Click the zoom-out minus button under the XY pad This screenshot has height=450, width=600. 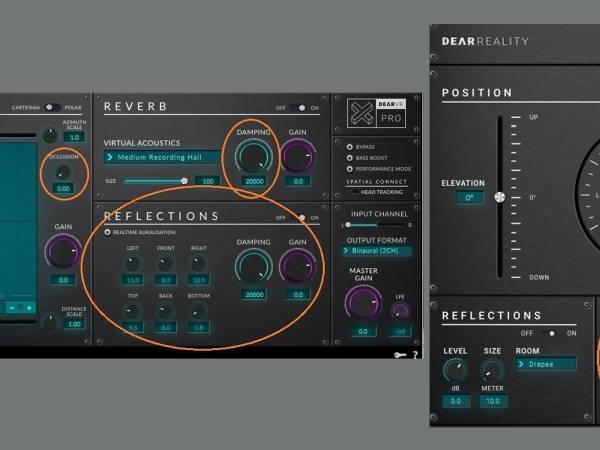click(x=12, y=308)
